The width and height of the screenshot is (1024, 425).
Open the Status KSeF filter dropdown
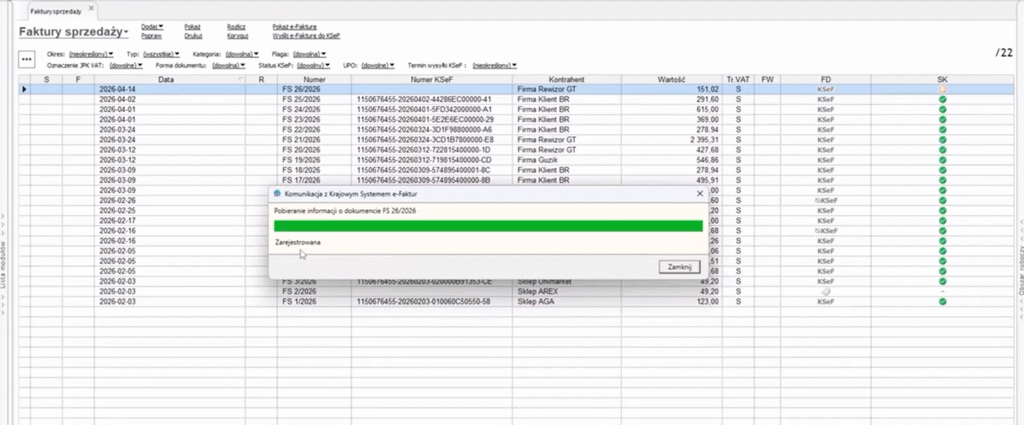click(305, 64)
